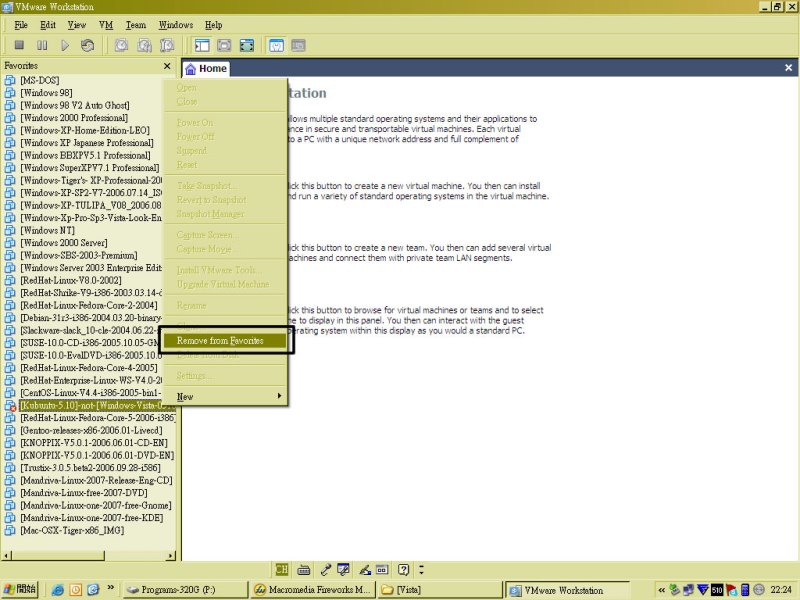
Task: Click the Suspend pause toolbar icon
Action: [42, 45]
